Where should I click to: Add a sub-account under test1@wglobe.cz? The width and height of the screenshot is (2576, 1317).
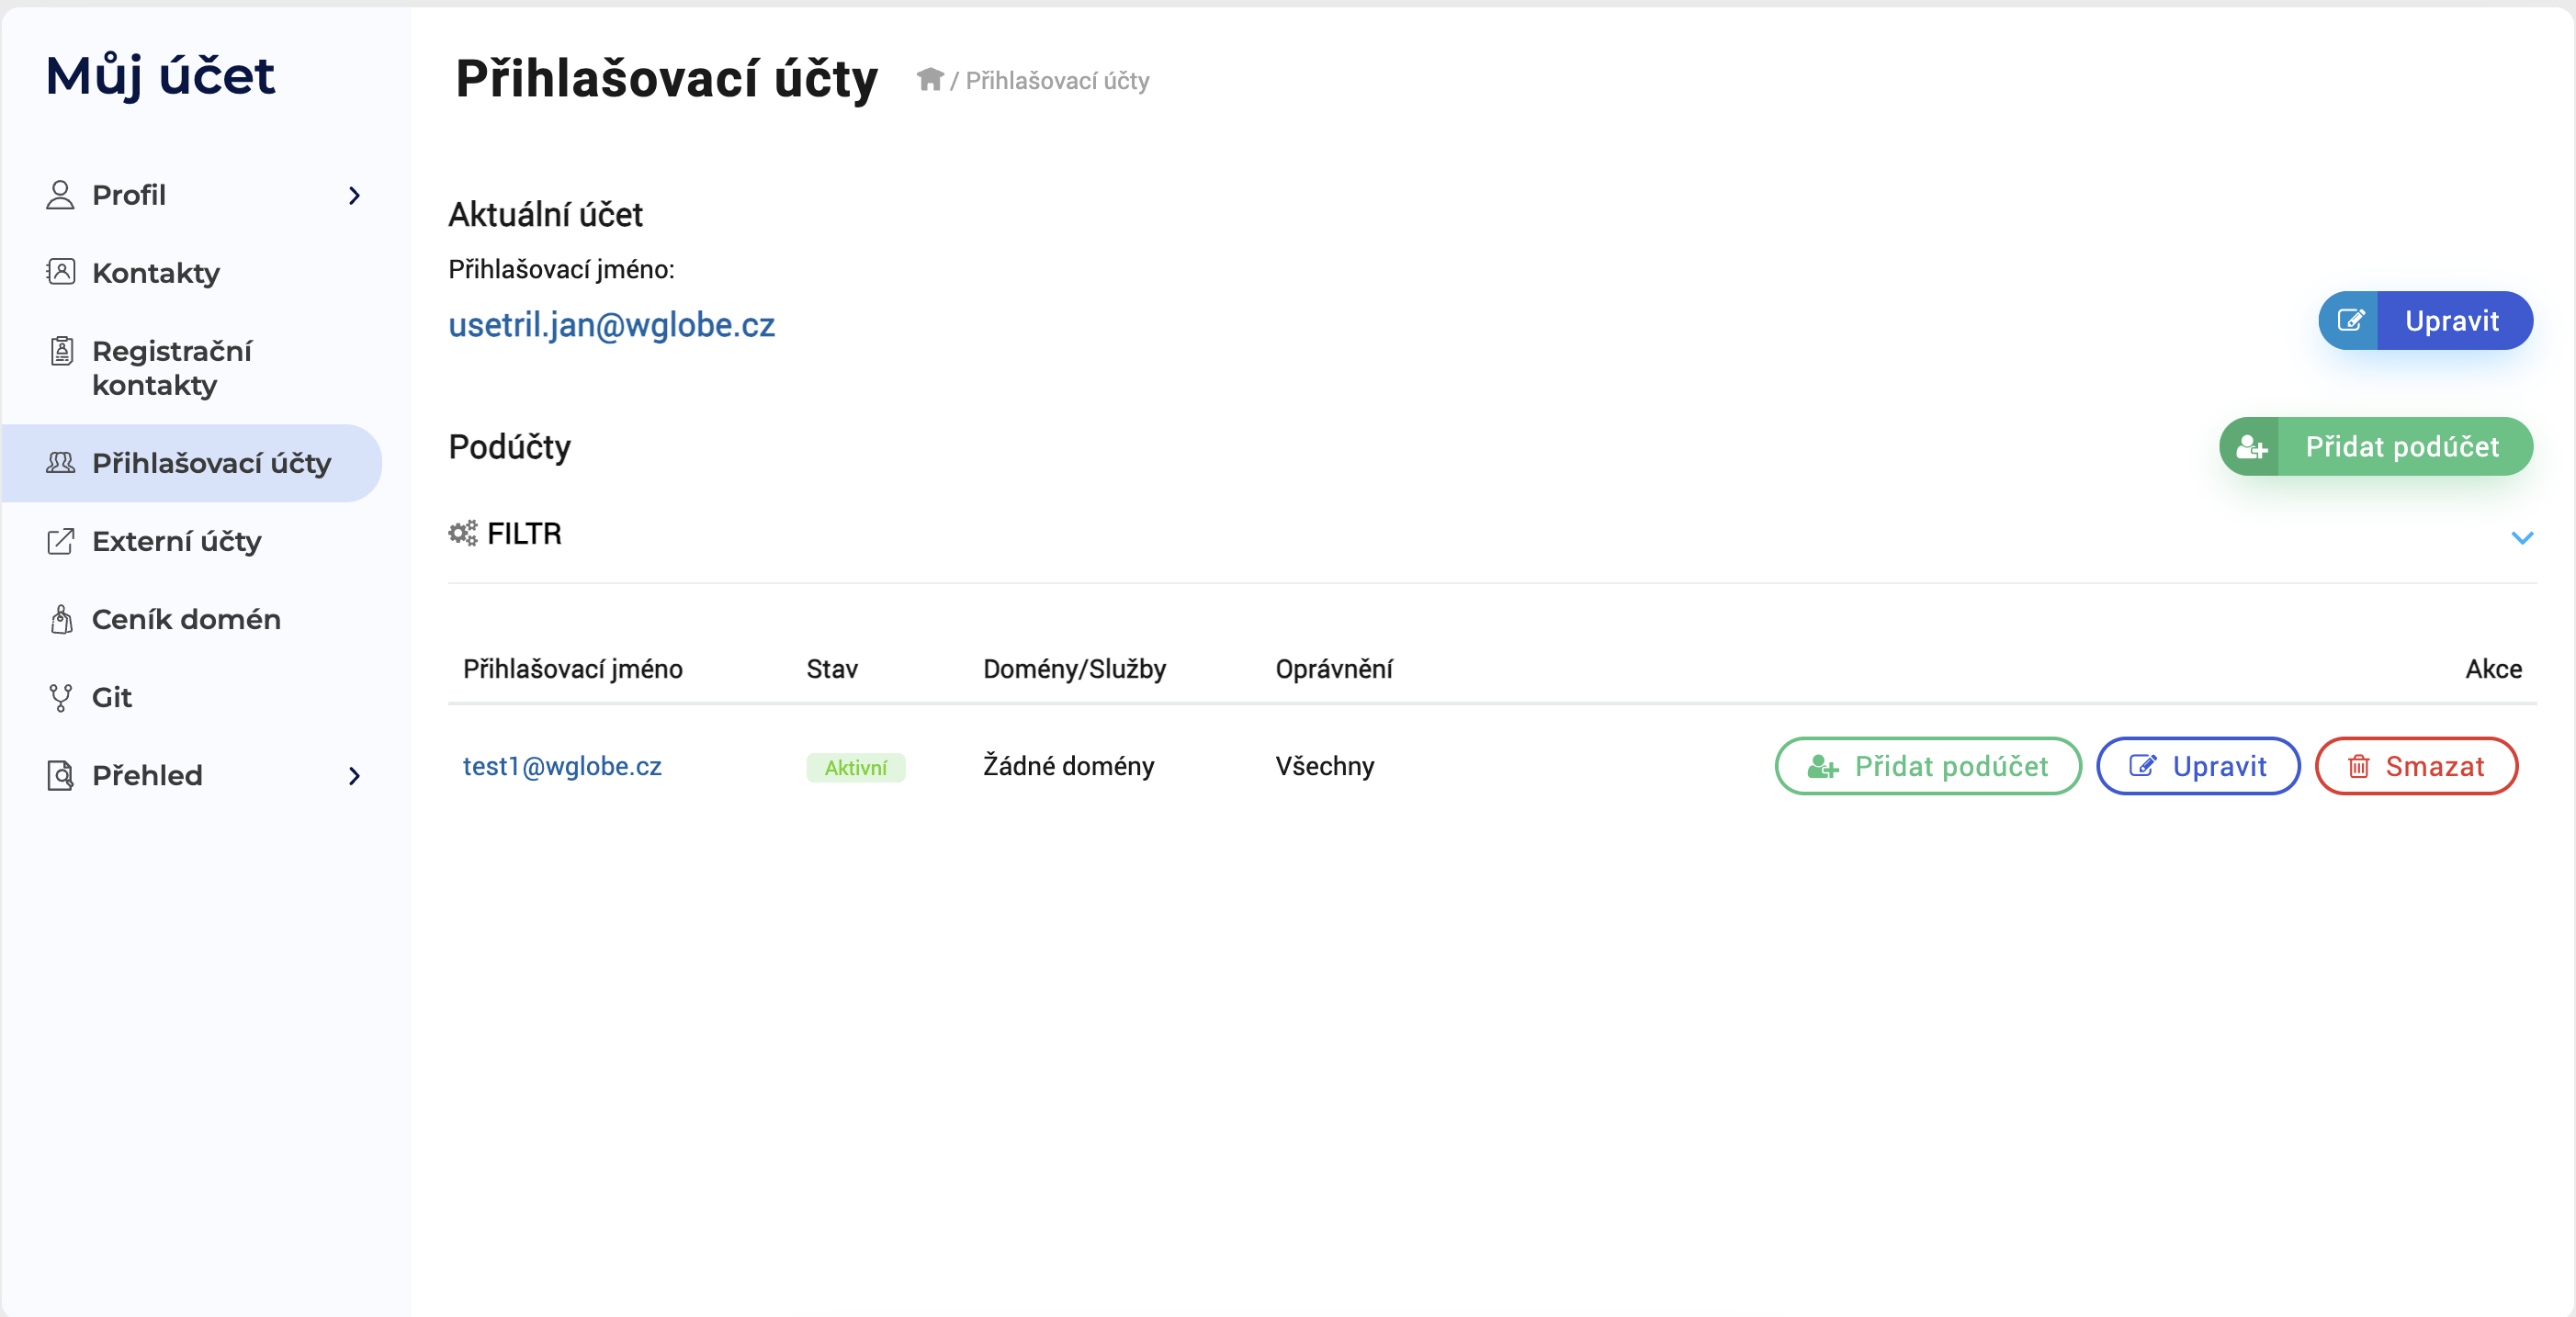coord(1927,766)
